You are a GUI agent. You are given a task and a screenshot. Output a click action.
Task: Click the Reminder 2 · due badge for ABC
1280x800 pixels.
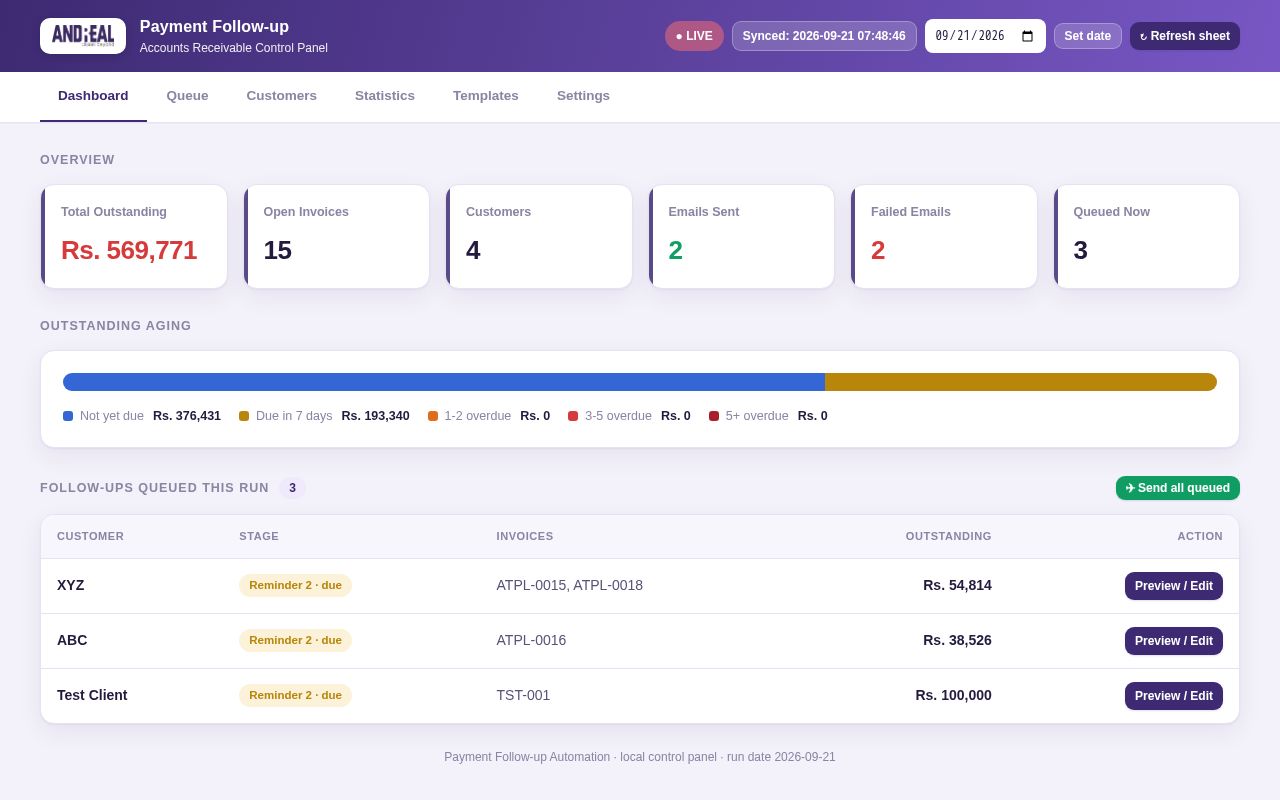(295, 640)
